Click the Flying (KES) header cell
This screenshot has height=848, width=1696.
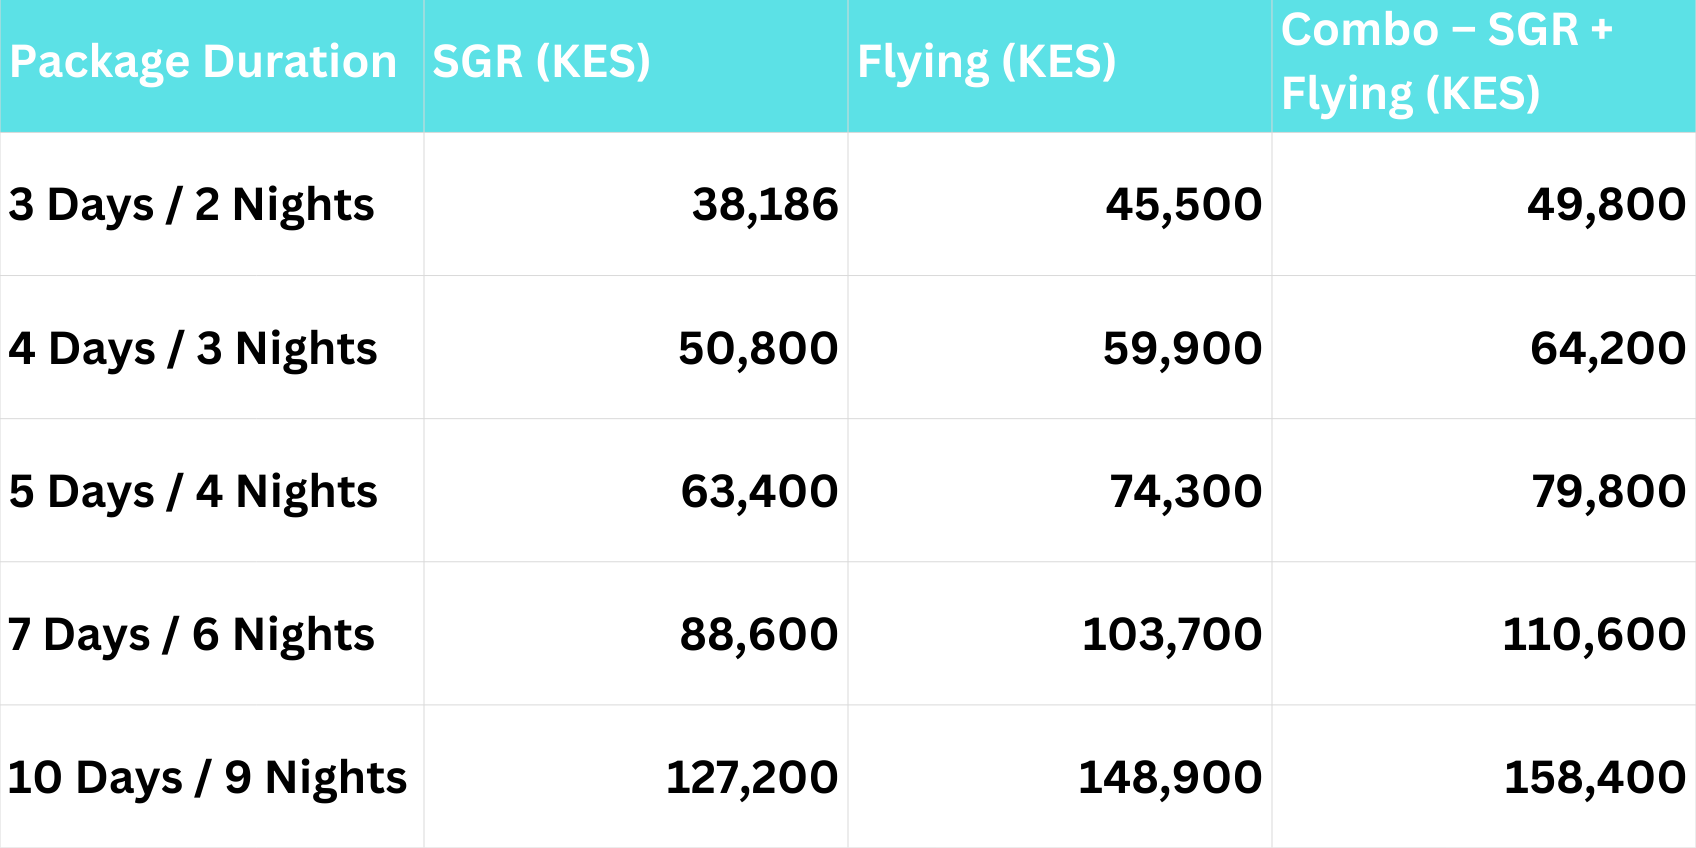point(986,62)
